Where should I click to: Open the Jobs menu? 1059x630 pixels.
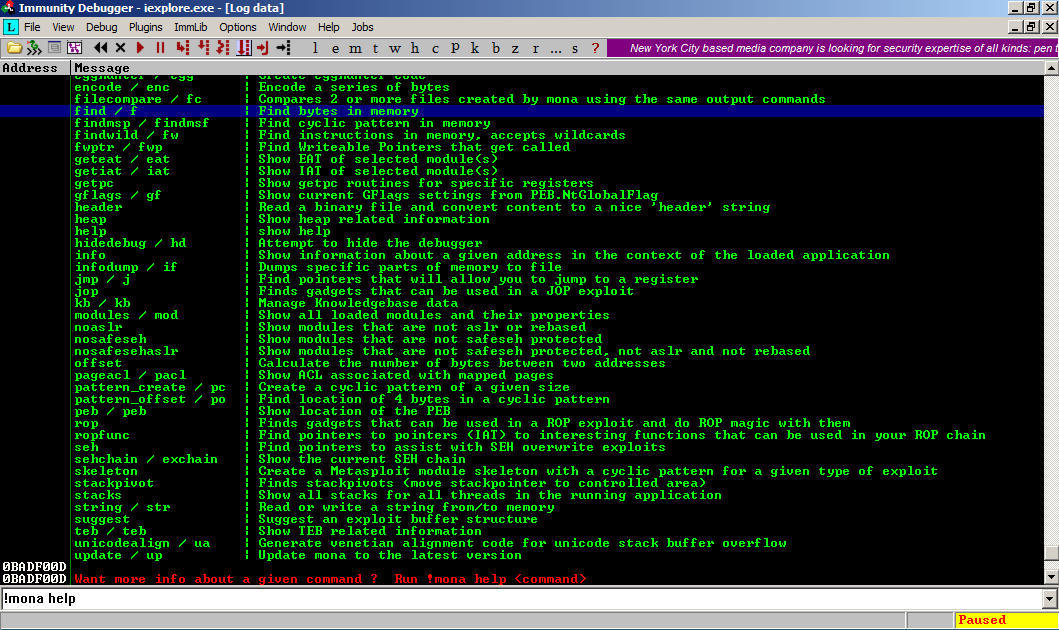coord(362,27)
